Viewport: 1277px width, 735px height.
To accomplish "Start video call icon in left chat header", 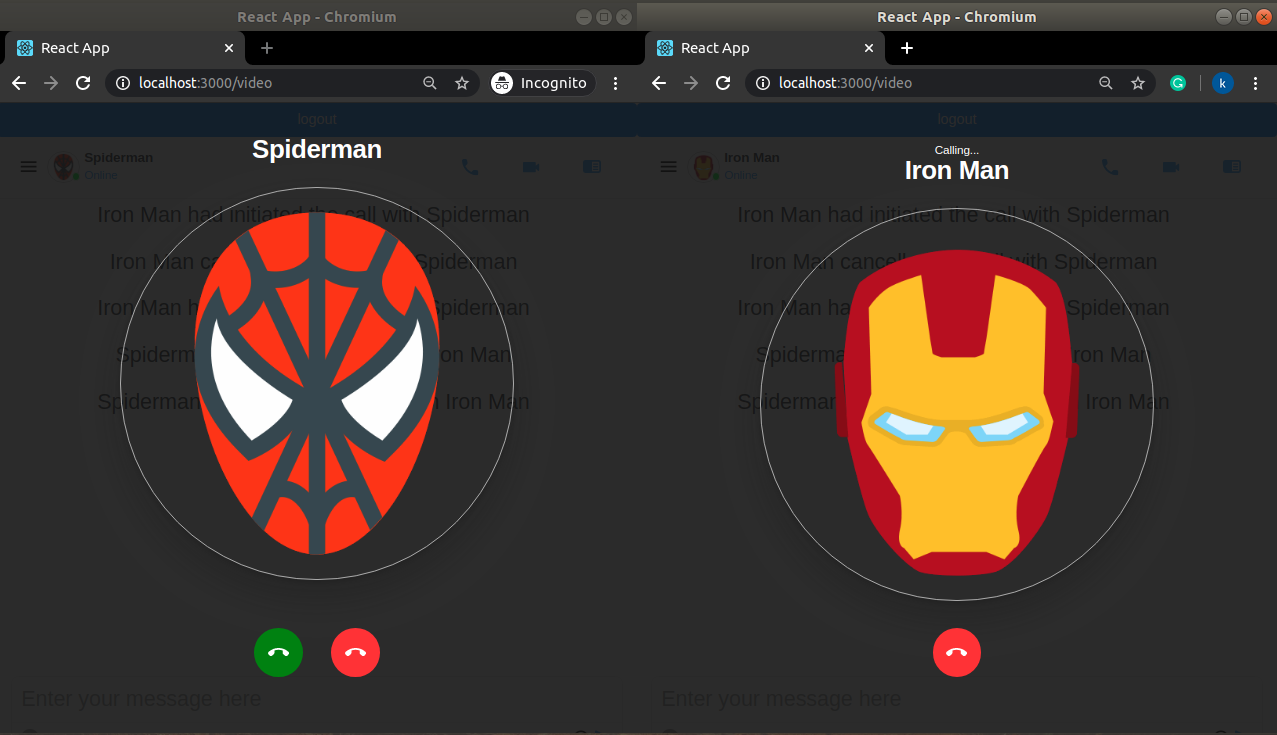I will [x=531, y=167].
